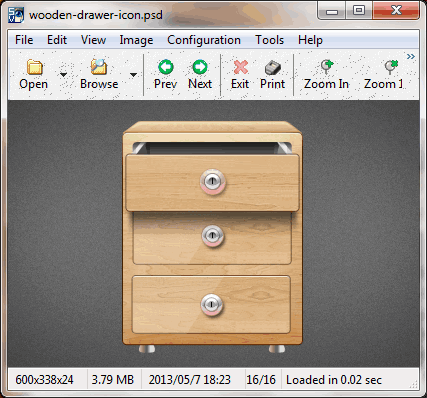Expand the Browse dropdown arrow
This screenshot has height=398, width=427.
pos(133,75)
